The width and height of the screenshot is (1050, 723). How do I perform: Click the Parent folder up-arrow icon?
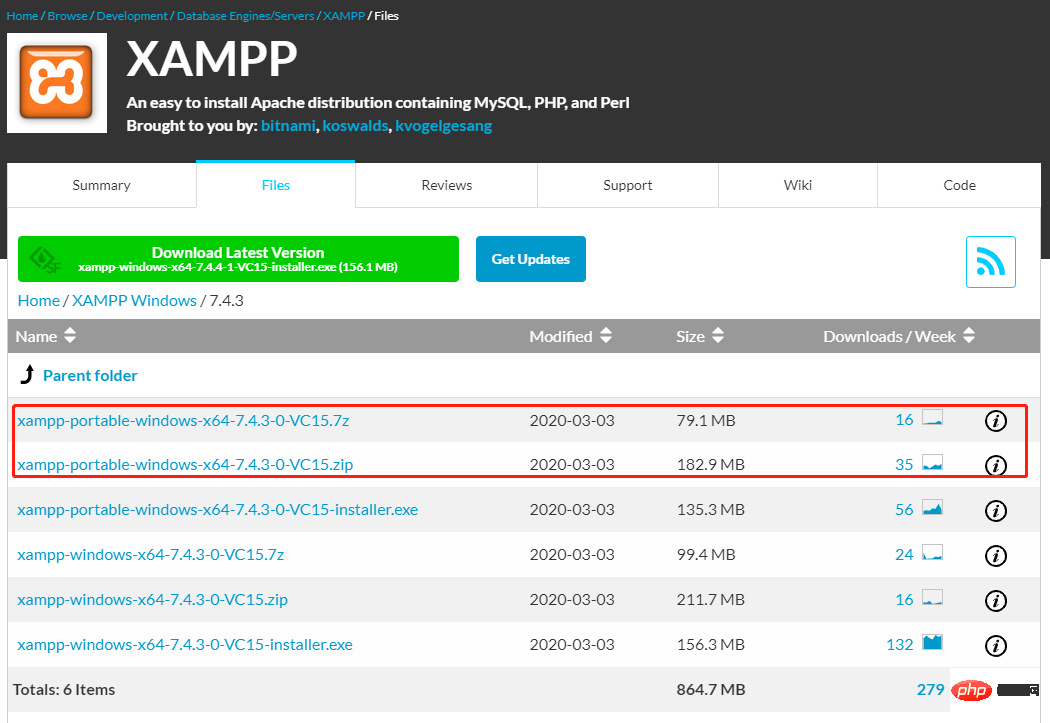pyautogui.click(x=27, y=375)
